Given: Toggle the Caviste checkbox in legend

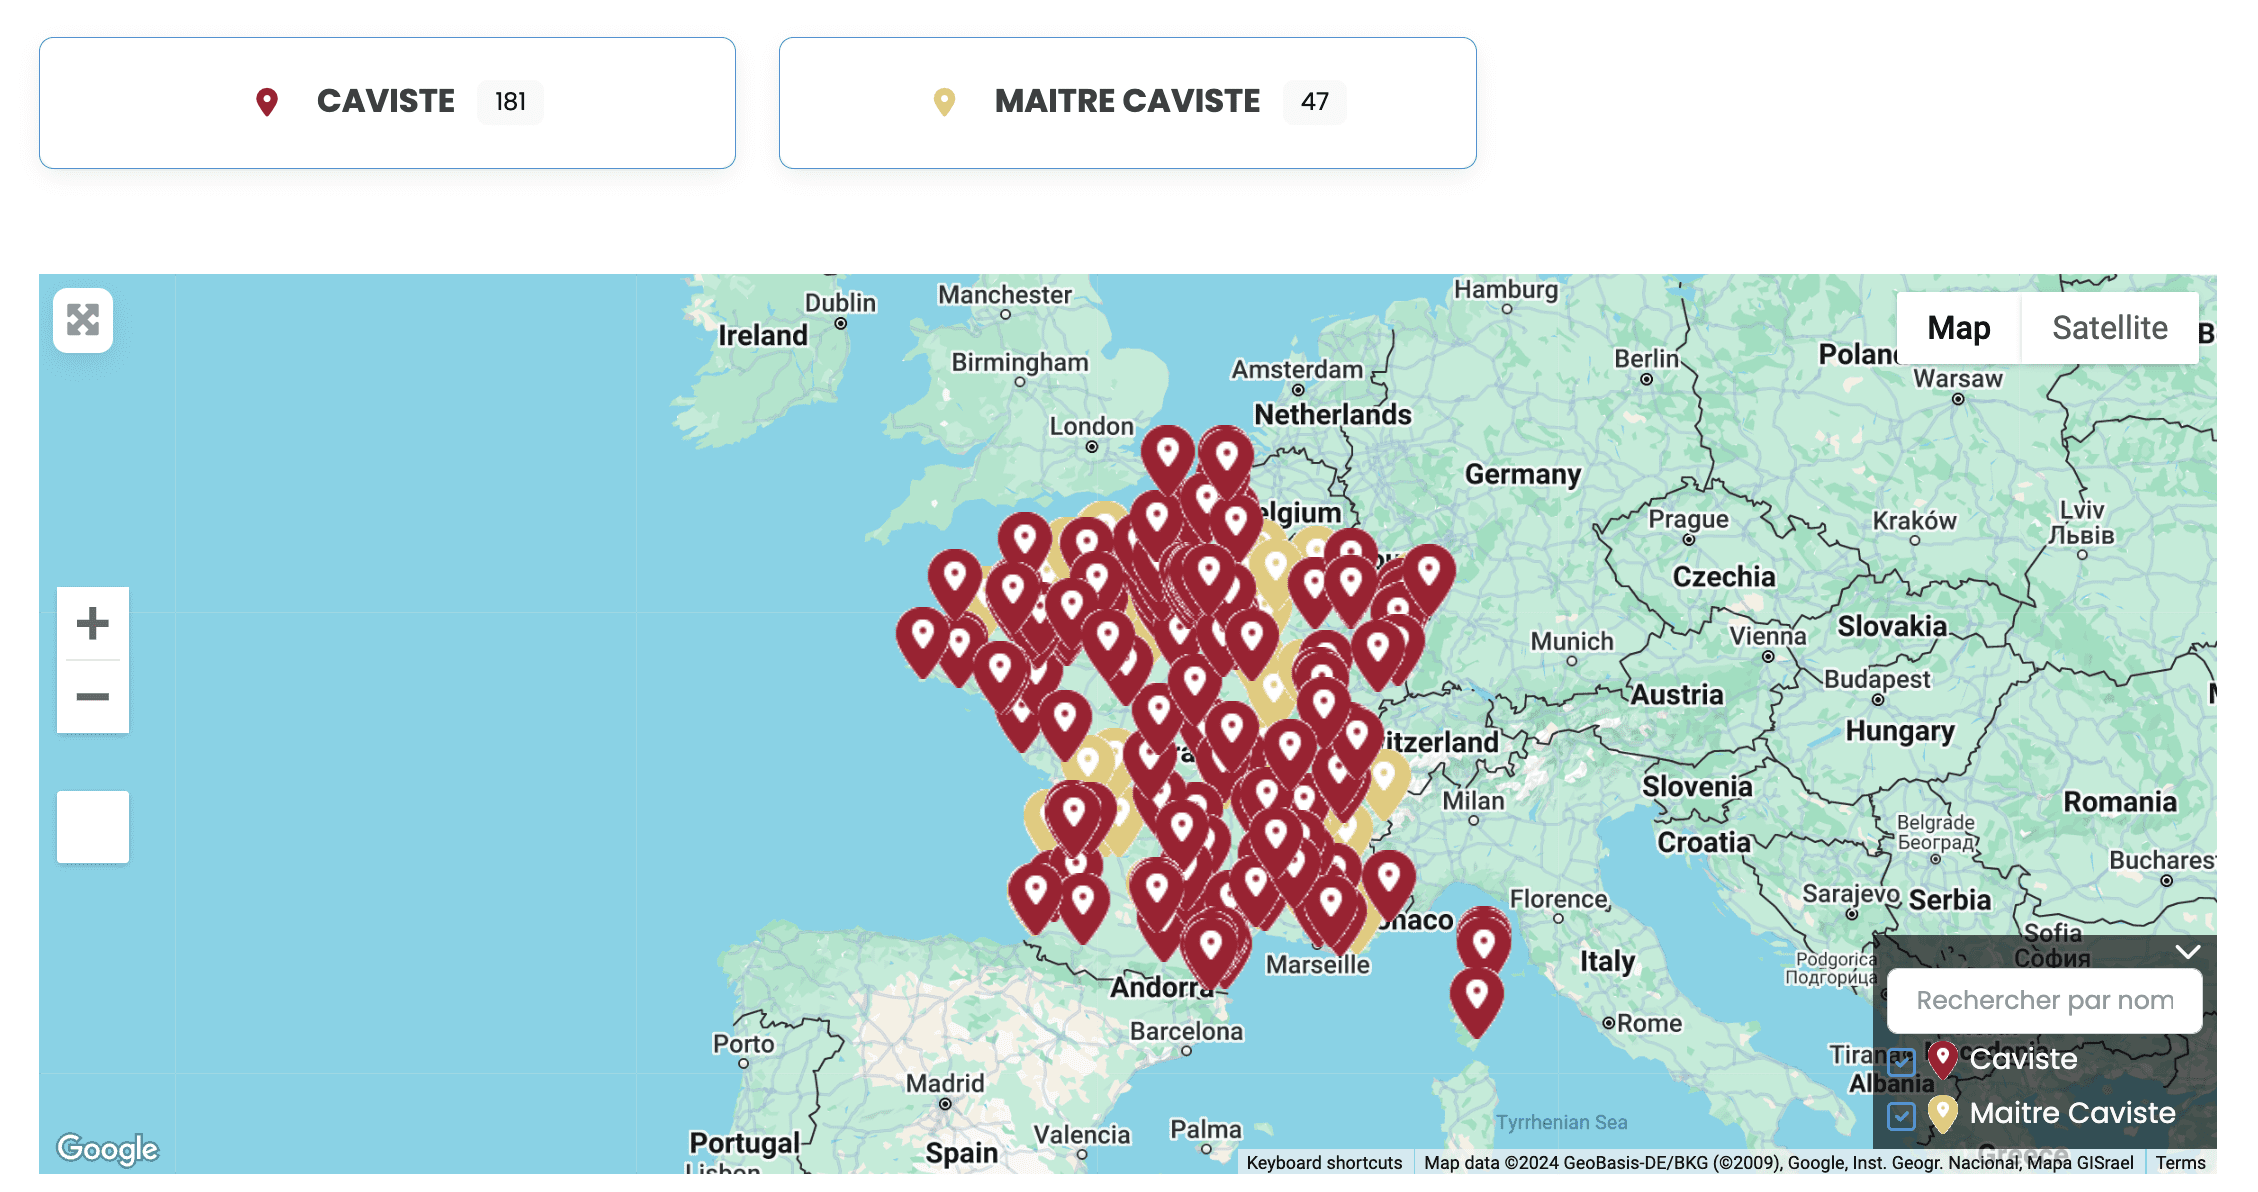Looking at the screenshot, I should 1901,1061.
